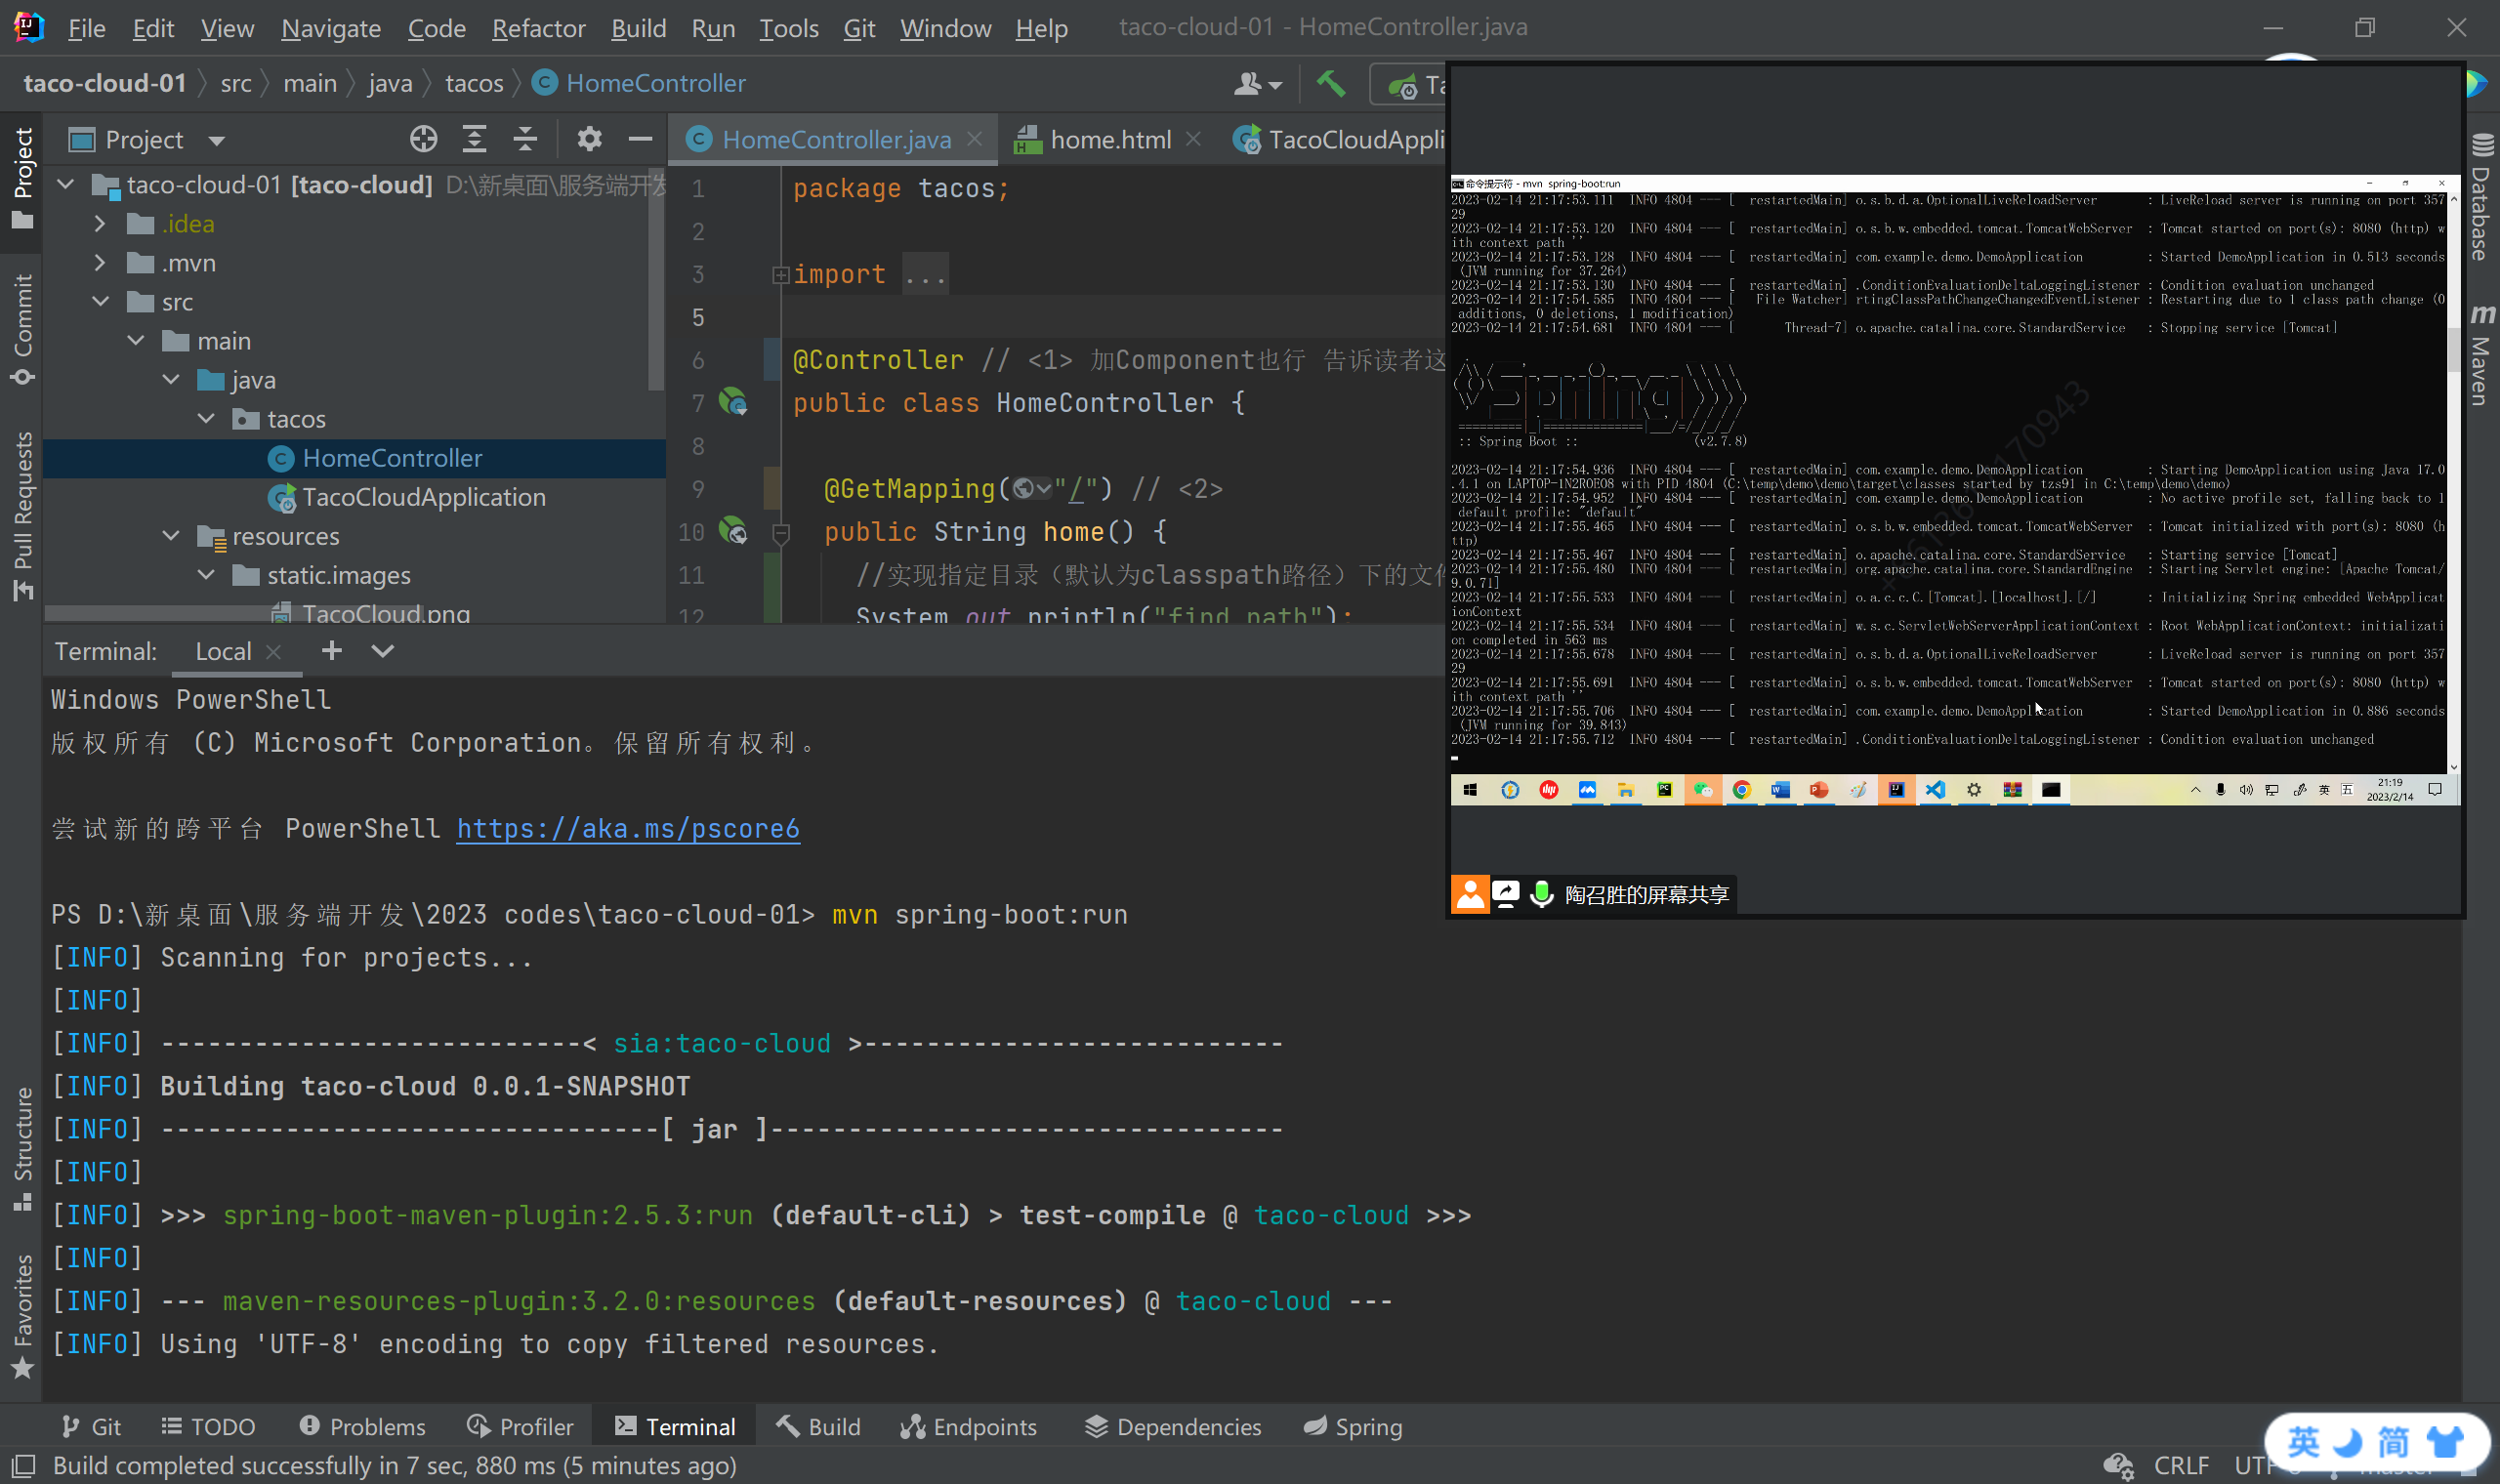Open the Problems tool window tab
The width and height of the screenshot is (2500, 1484).
pyautogui.click(x=363, y=1427)
